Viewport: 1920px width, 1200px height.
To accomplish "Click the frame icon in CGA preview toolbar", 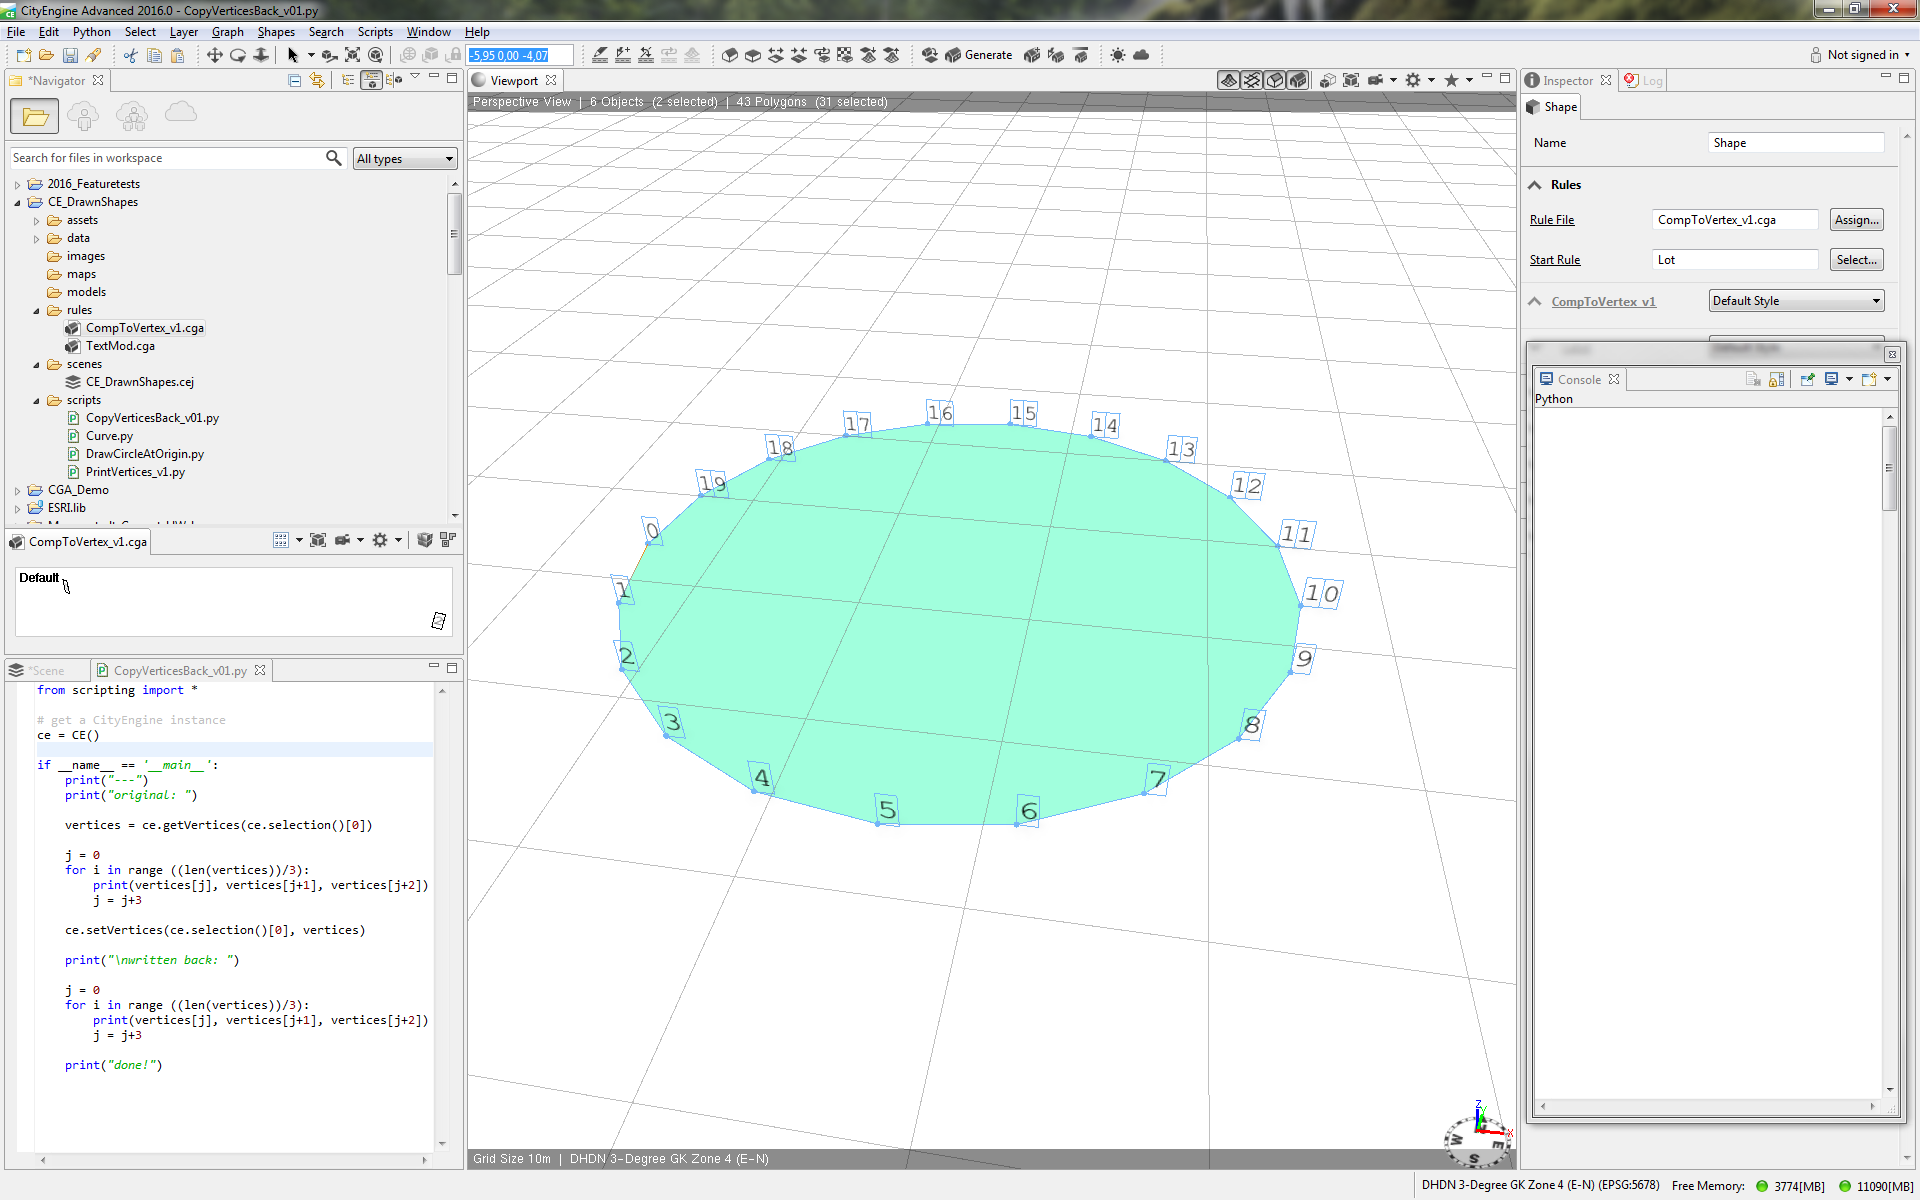I will pyautogui.click(x=318, y=540).
